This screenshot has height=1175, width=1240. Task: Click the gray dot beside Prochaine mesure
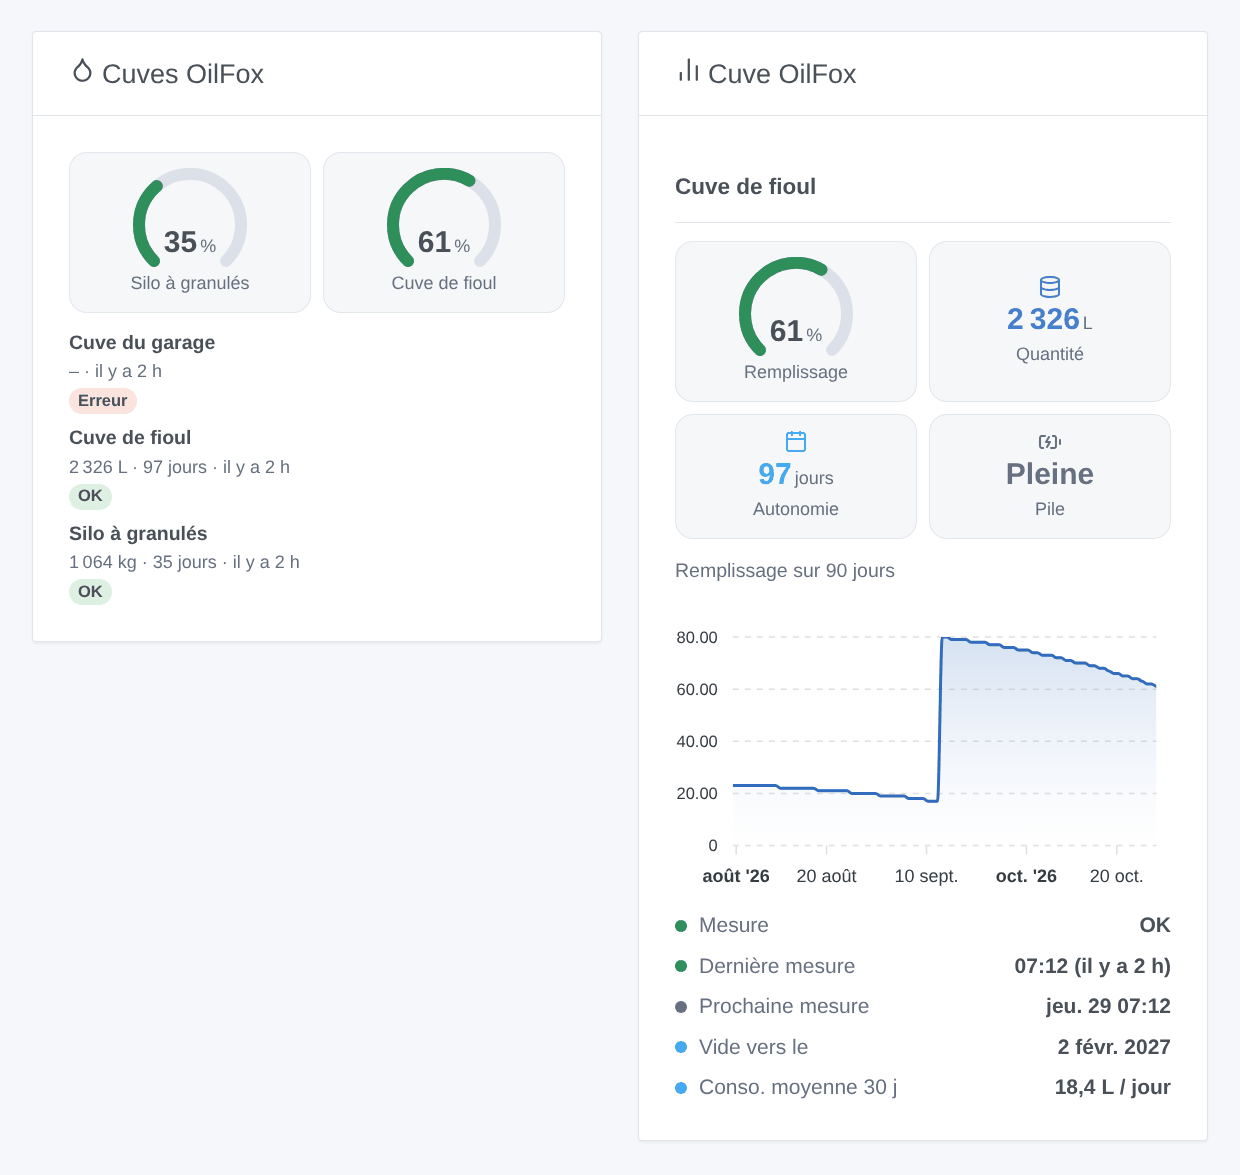681,1007
